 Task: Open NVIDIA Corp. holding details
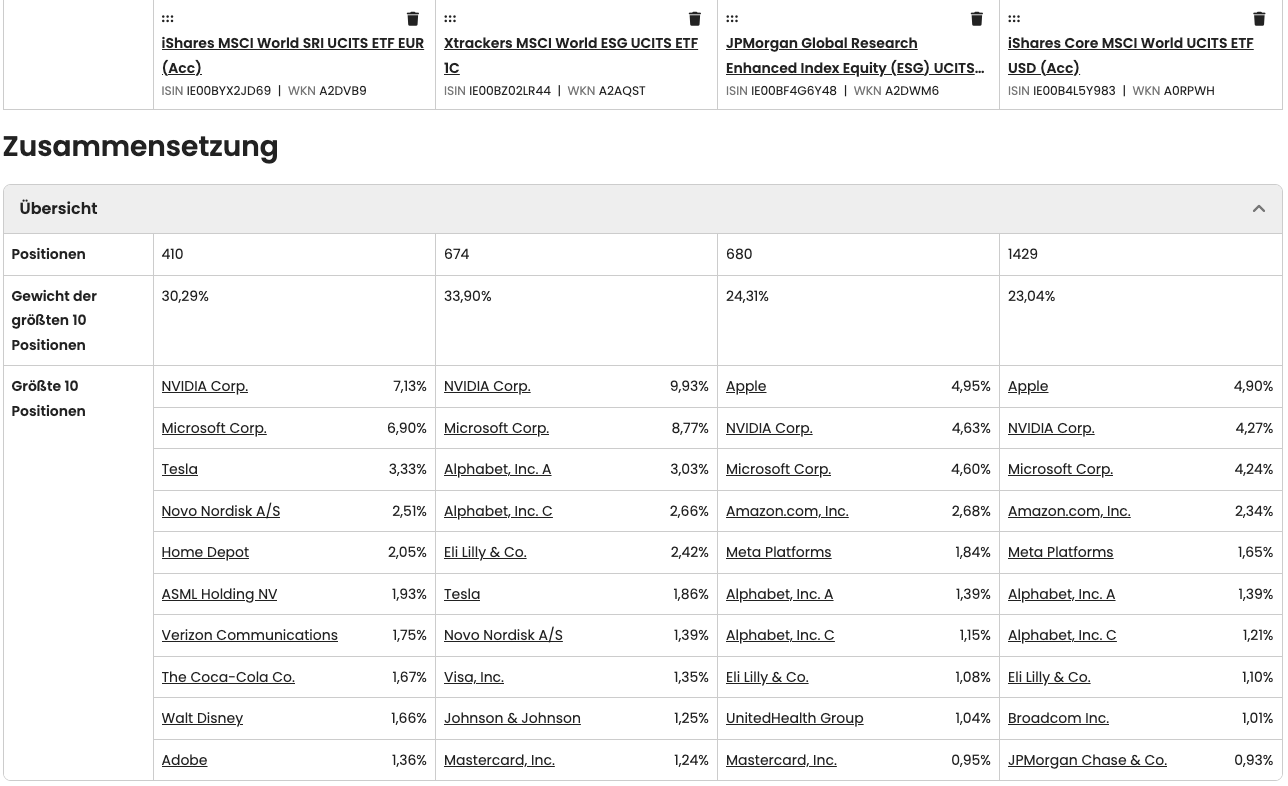tap(204, 386)
